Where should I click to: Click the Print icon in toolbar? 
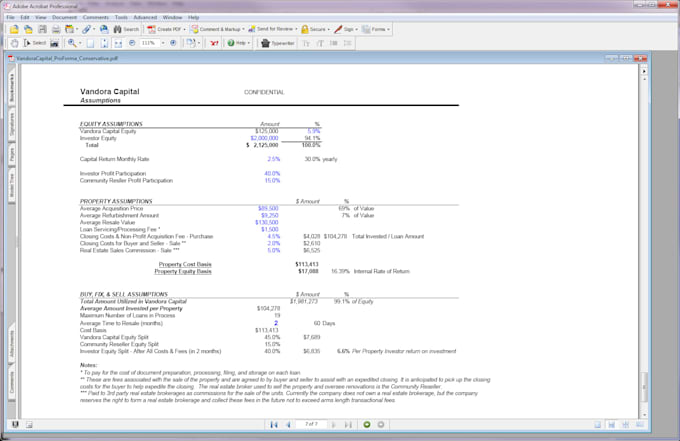pyautogui.click(x=56, y=30)
